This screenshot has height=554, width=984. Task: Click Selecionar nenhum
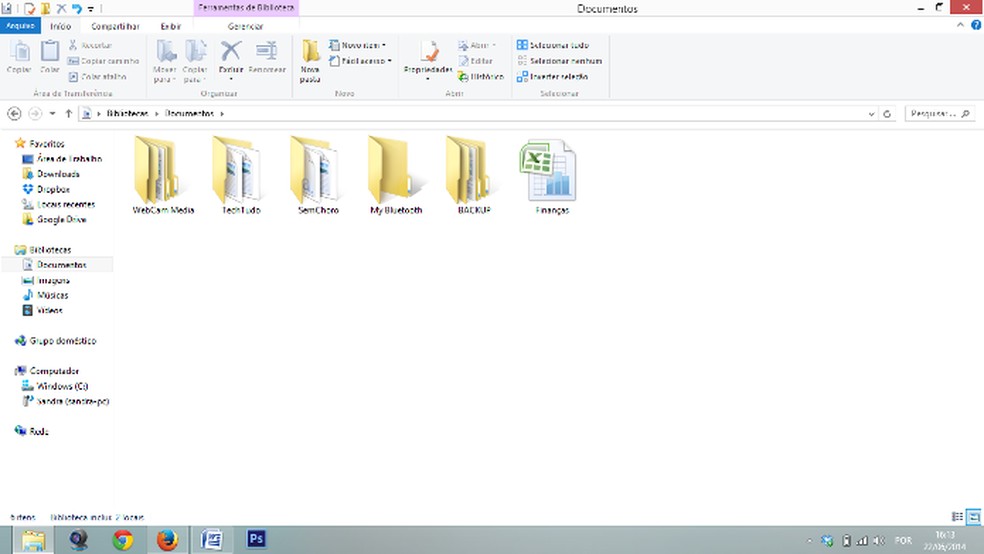click(x=559, y=61)
